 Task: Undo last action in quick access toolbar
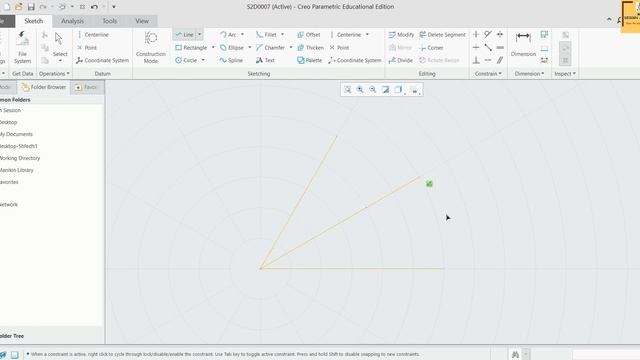point(94,7)
